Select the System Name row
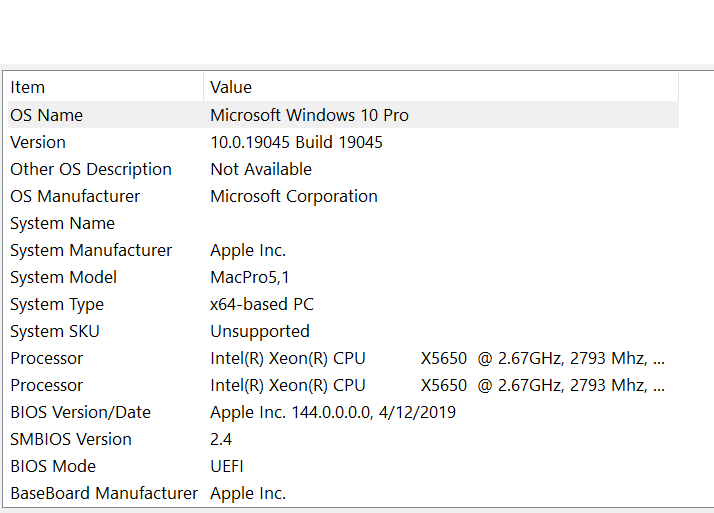714x513 pixels. coord(343,223)
